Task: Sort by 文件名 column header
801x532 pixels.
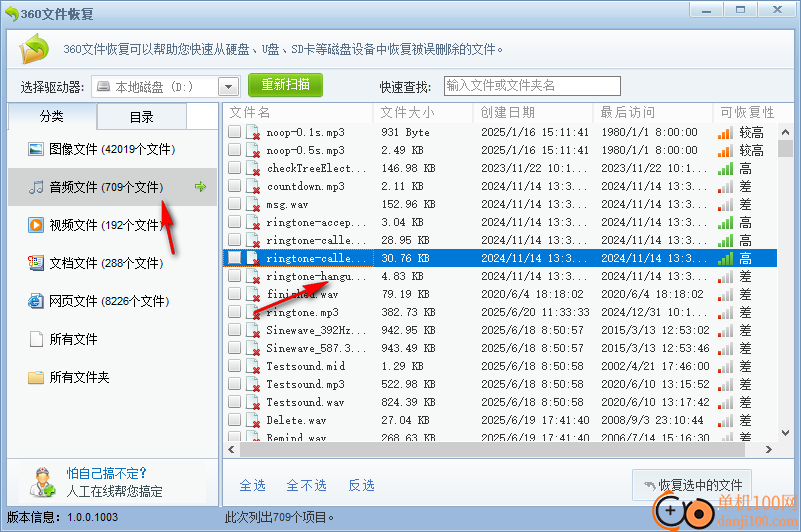Action: point(299,112)
